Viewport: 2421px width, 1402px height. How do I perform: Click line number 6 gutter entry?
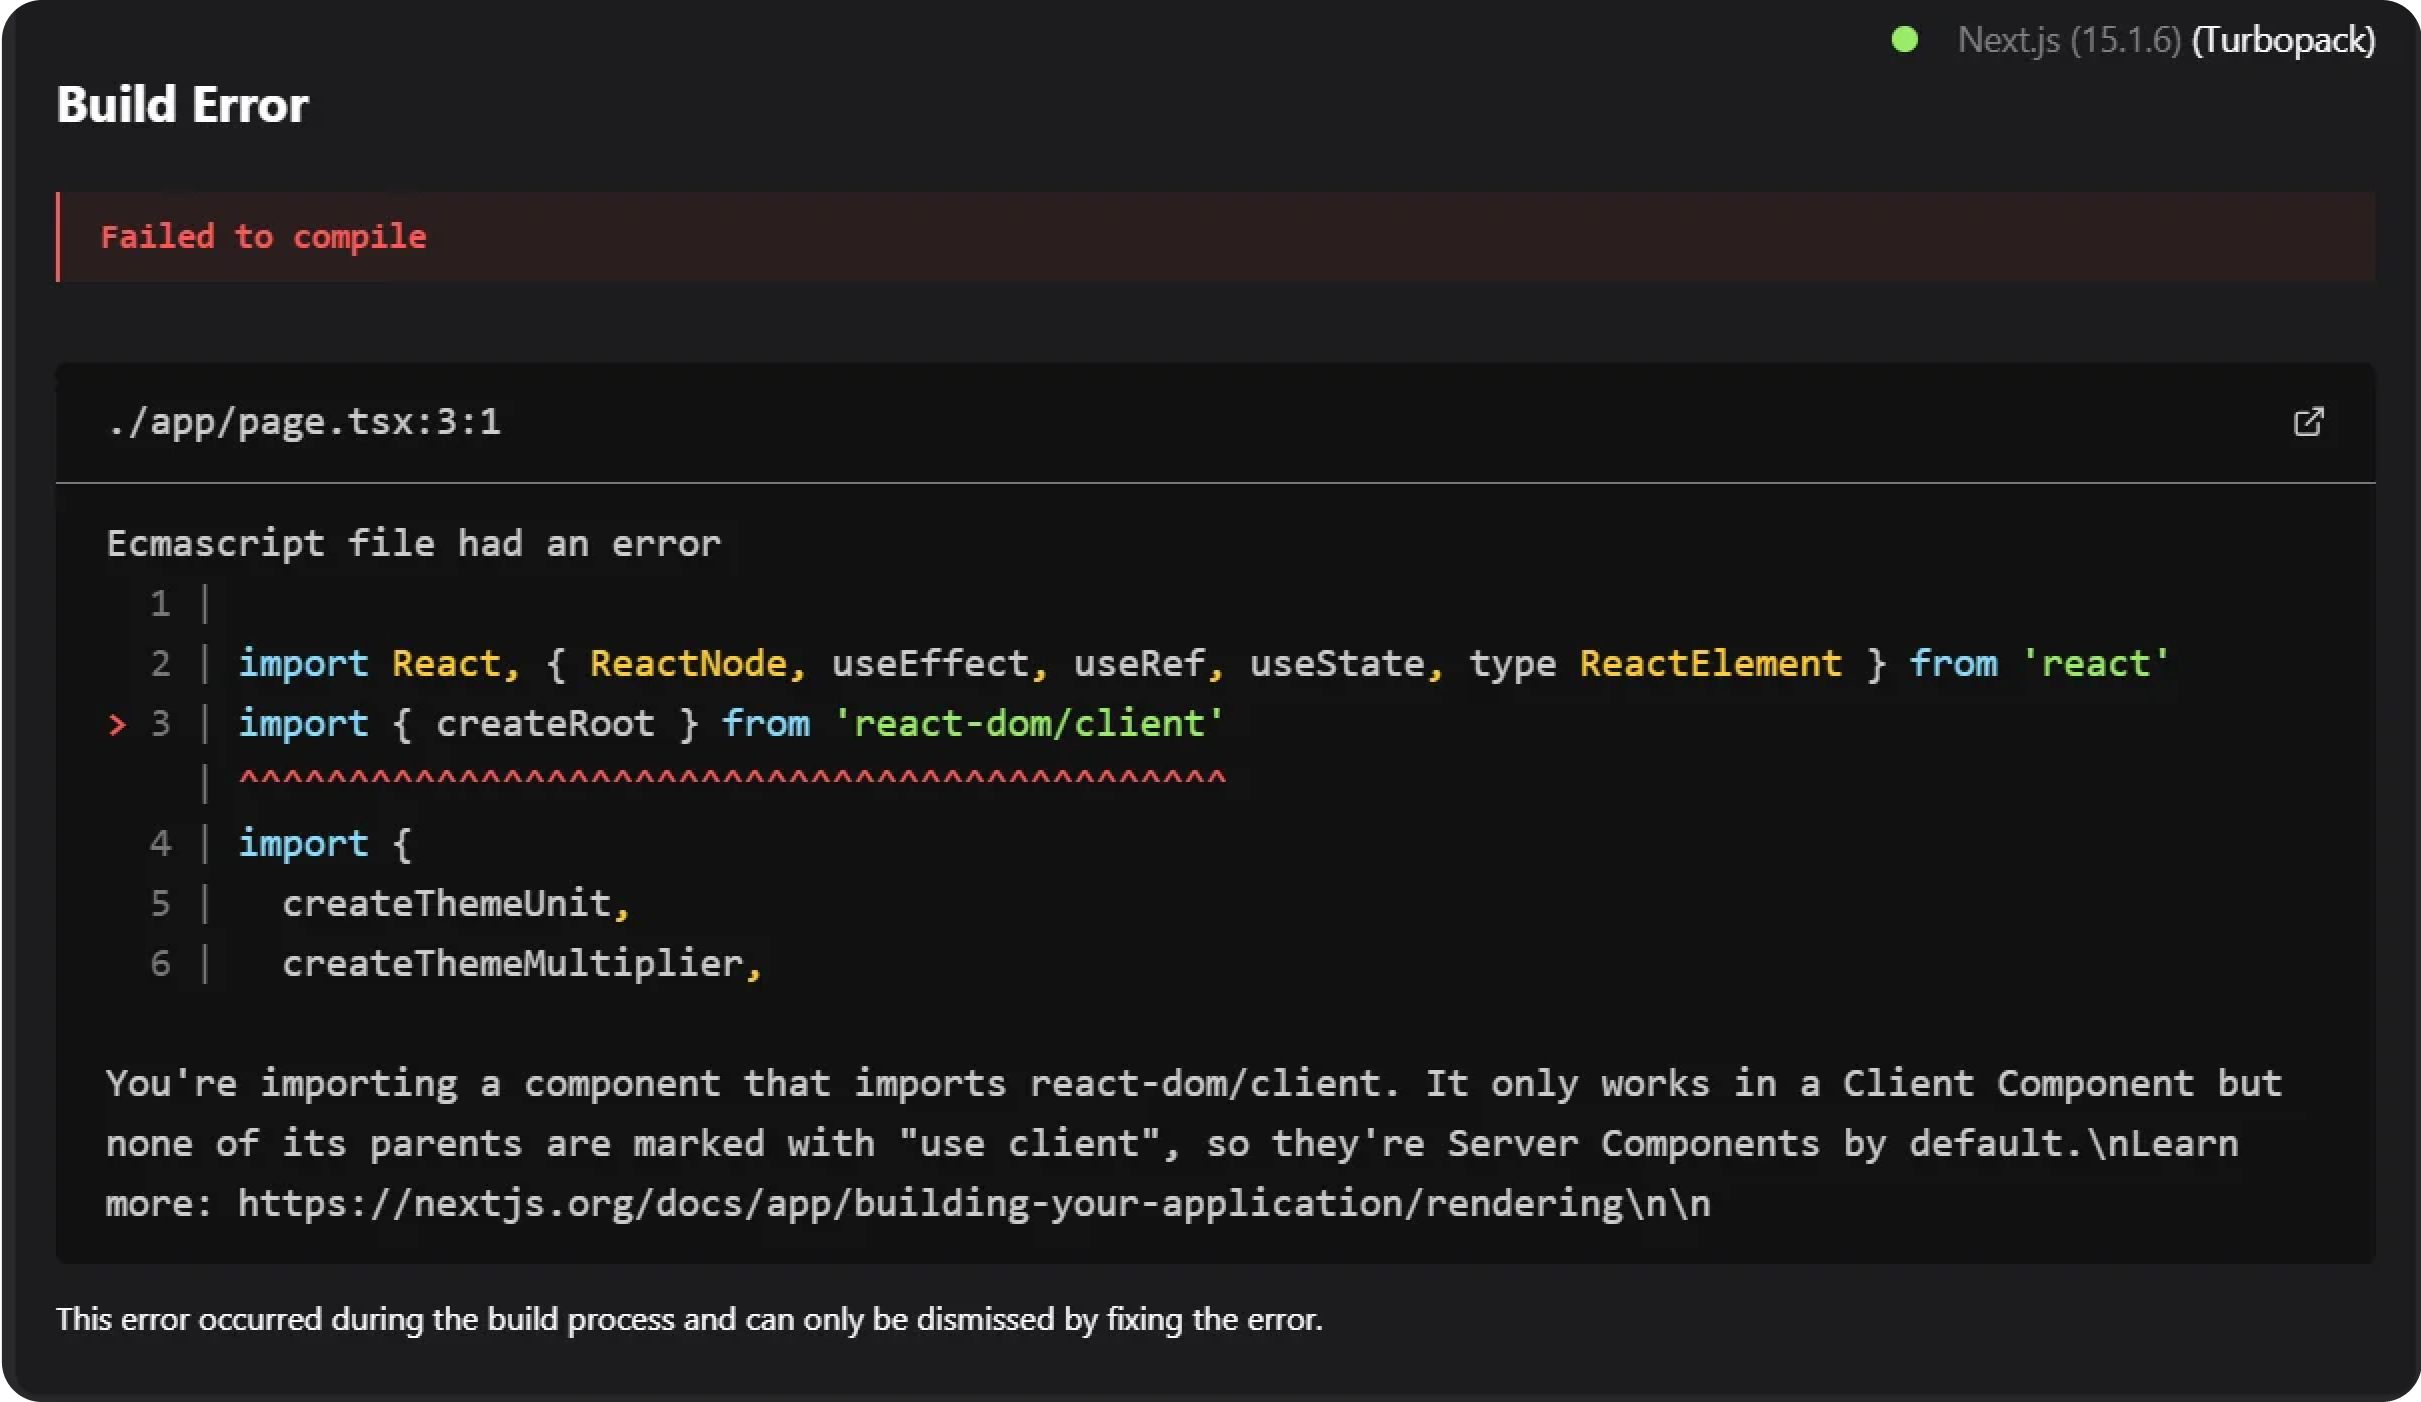161,963
